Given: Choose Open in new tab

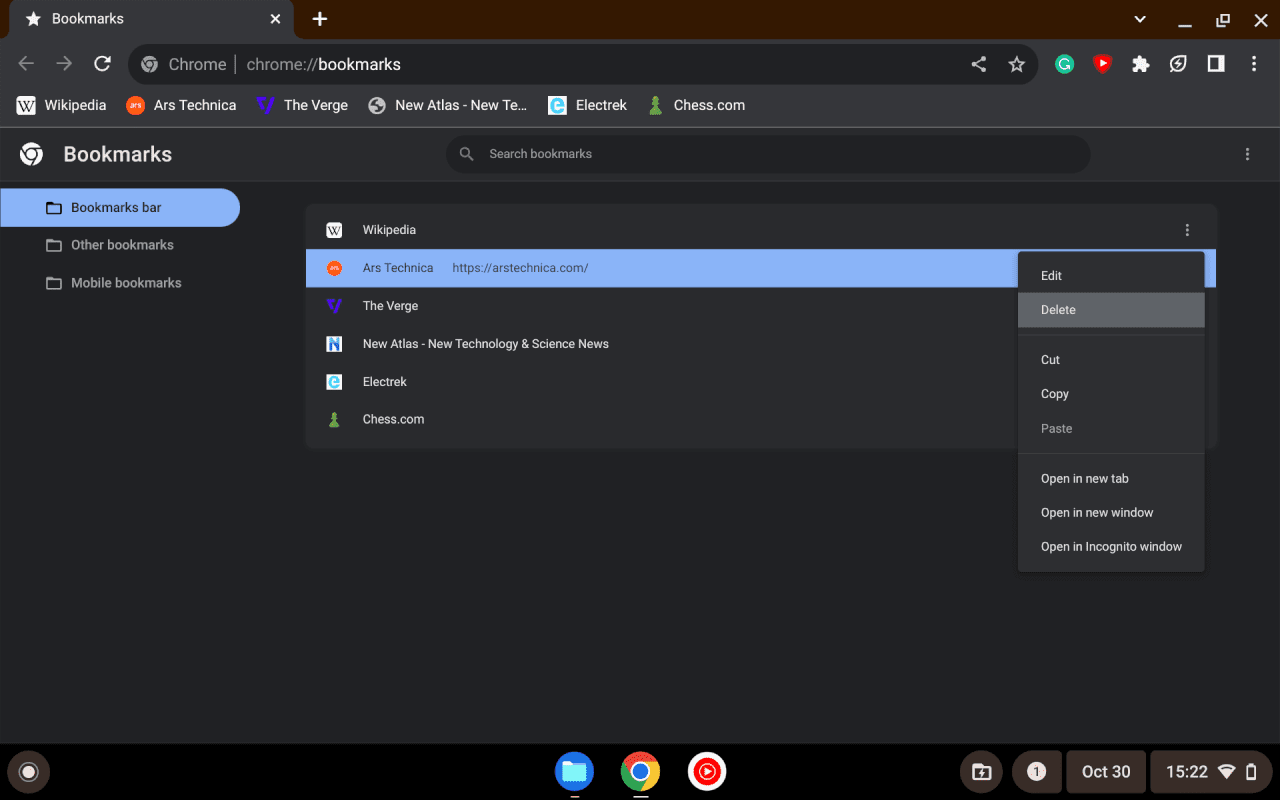Looking at the screenshot, I should [1111, 479].
